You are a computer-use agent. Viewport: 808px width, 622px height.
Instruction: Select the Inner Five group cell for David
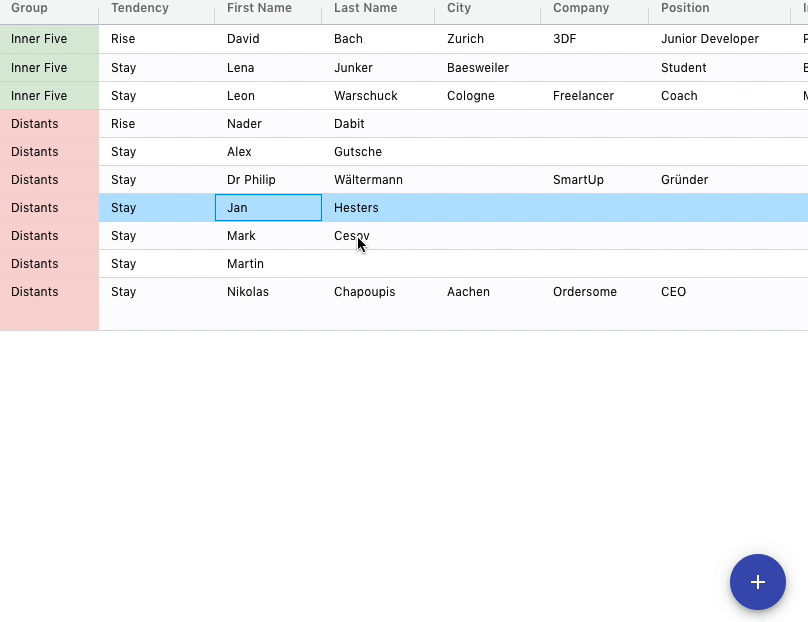tap(49, 39)
